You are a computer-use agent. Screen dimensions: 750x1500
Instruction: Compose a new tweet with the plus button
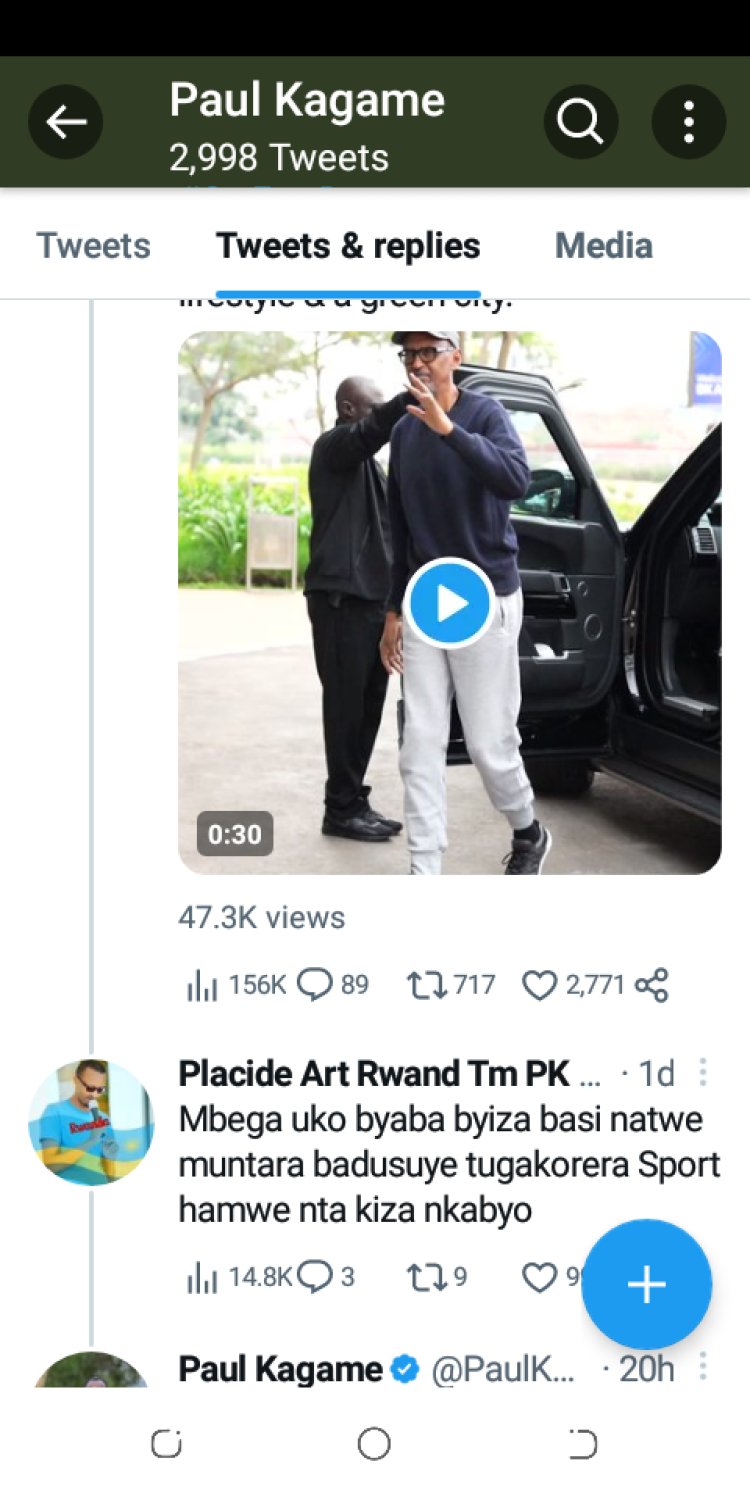click(646, 1285)
